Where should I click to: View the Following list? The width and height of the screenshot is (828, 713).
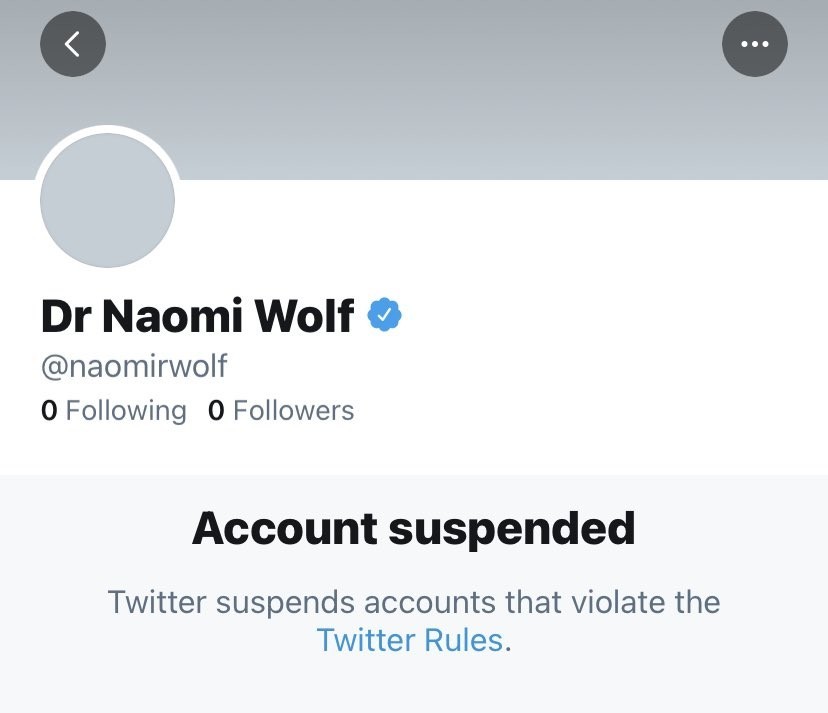click(x=114, y=410)
